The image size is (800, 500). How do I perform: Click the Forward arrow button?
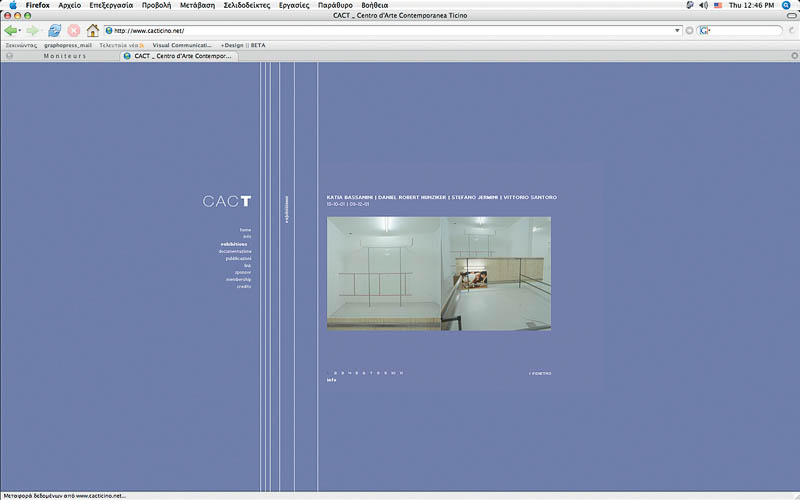tap(32, 31)
